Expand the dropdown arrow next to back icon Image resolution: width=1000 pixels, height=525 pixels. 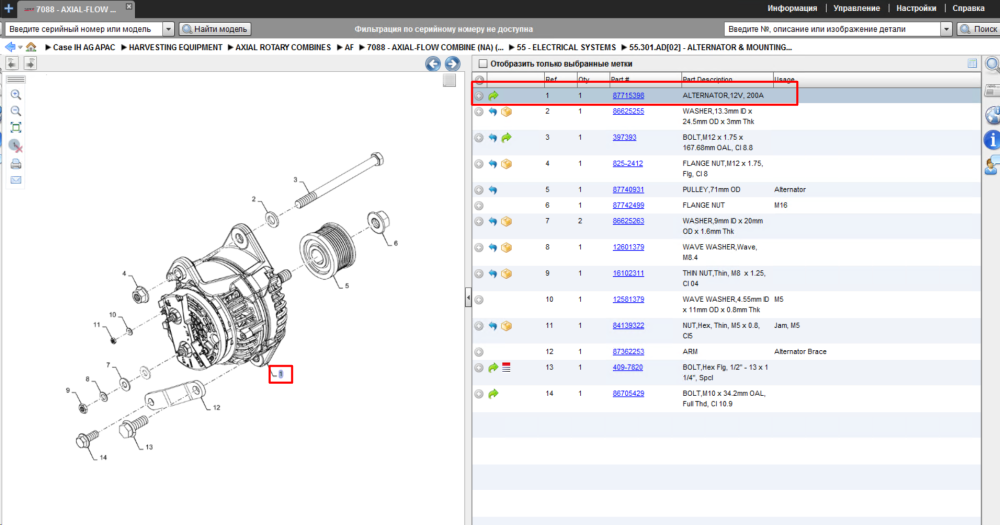pyautogui.click(x=20, y=48)
